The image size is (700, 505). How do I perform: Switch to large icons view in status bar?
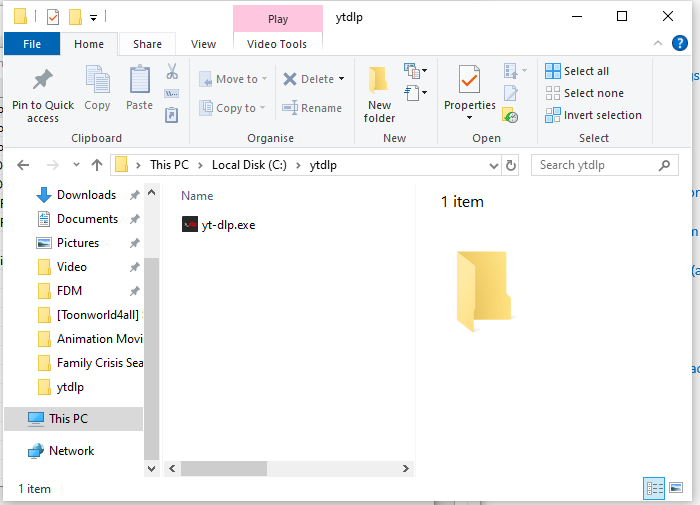click(675, 489)
